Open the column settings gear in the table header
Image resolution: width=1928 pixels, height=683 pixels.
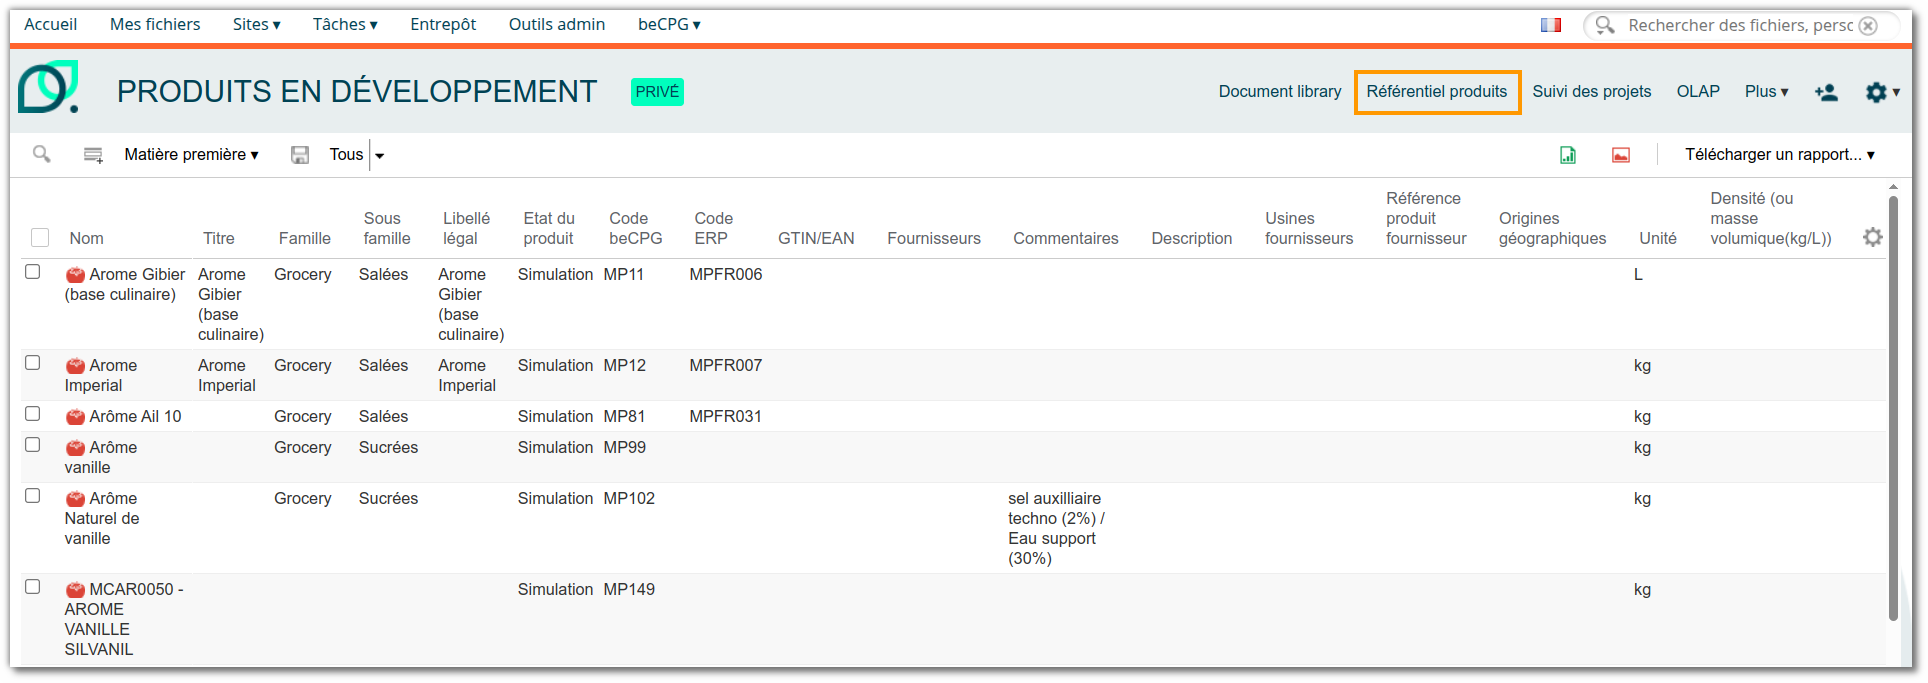click(x=1872, y=237)
